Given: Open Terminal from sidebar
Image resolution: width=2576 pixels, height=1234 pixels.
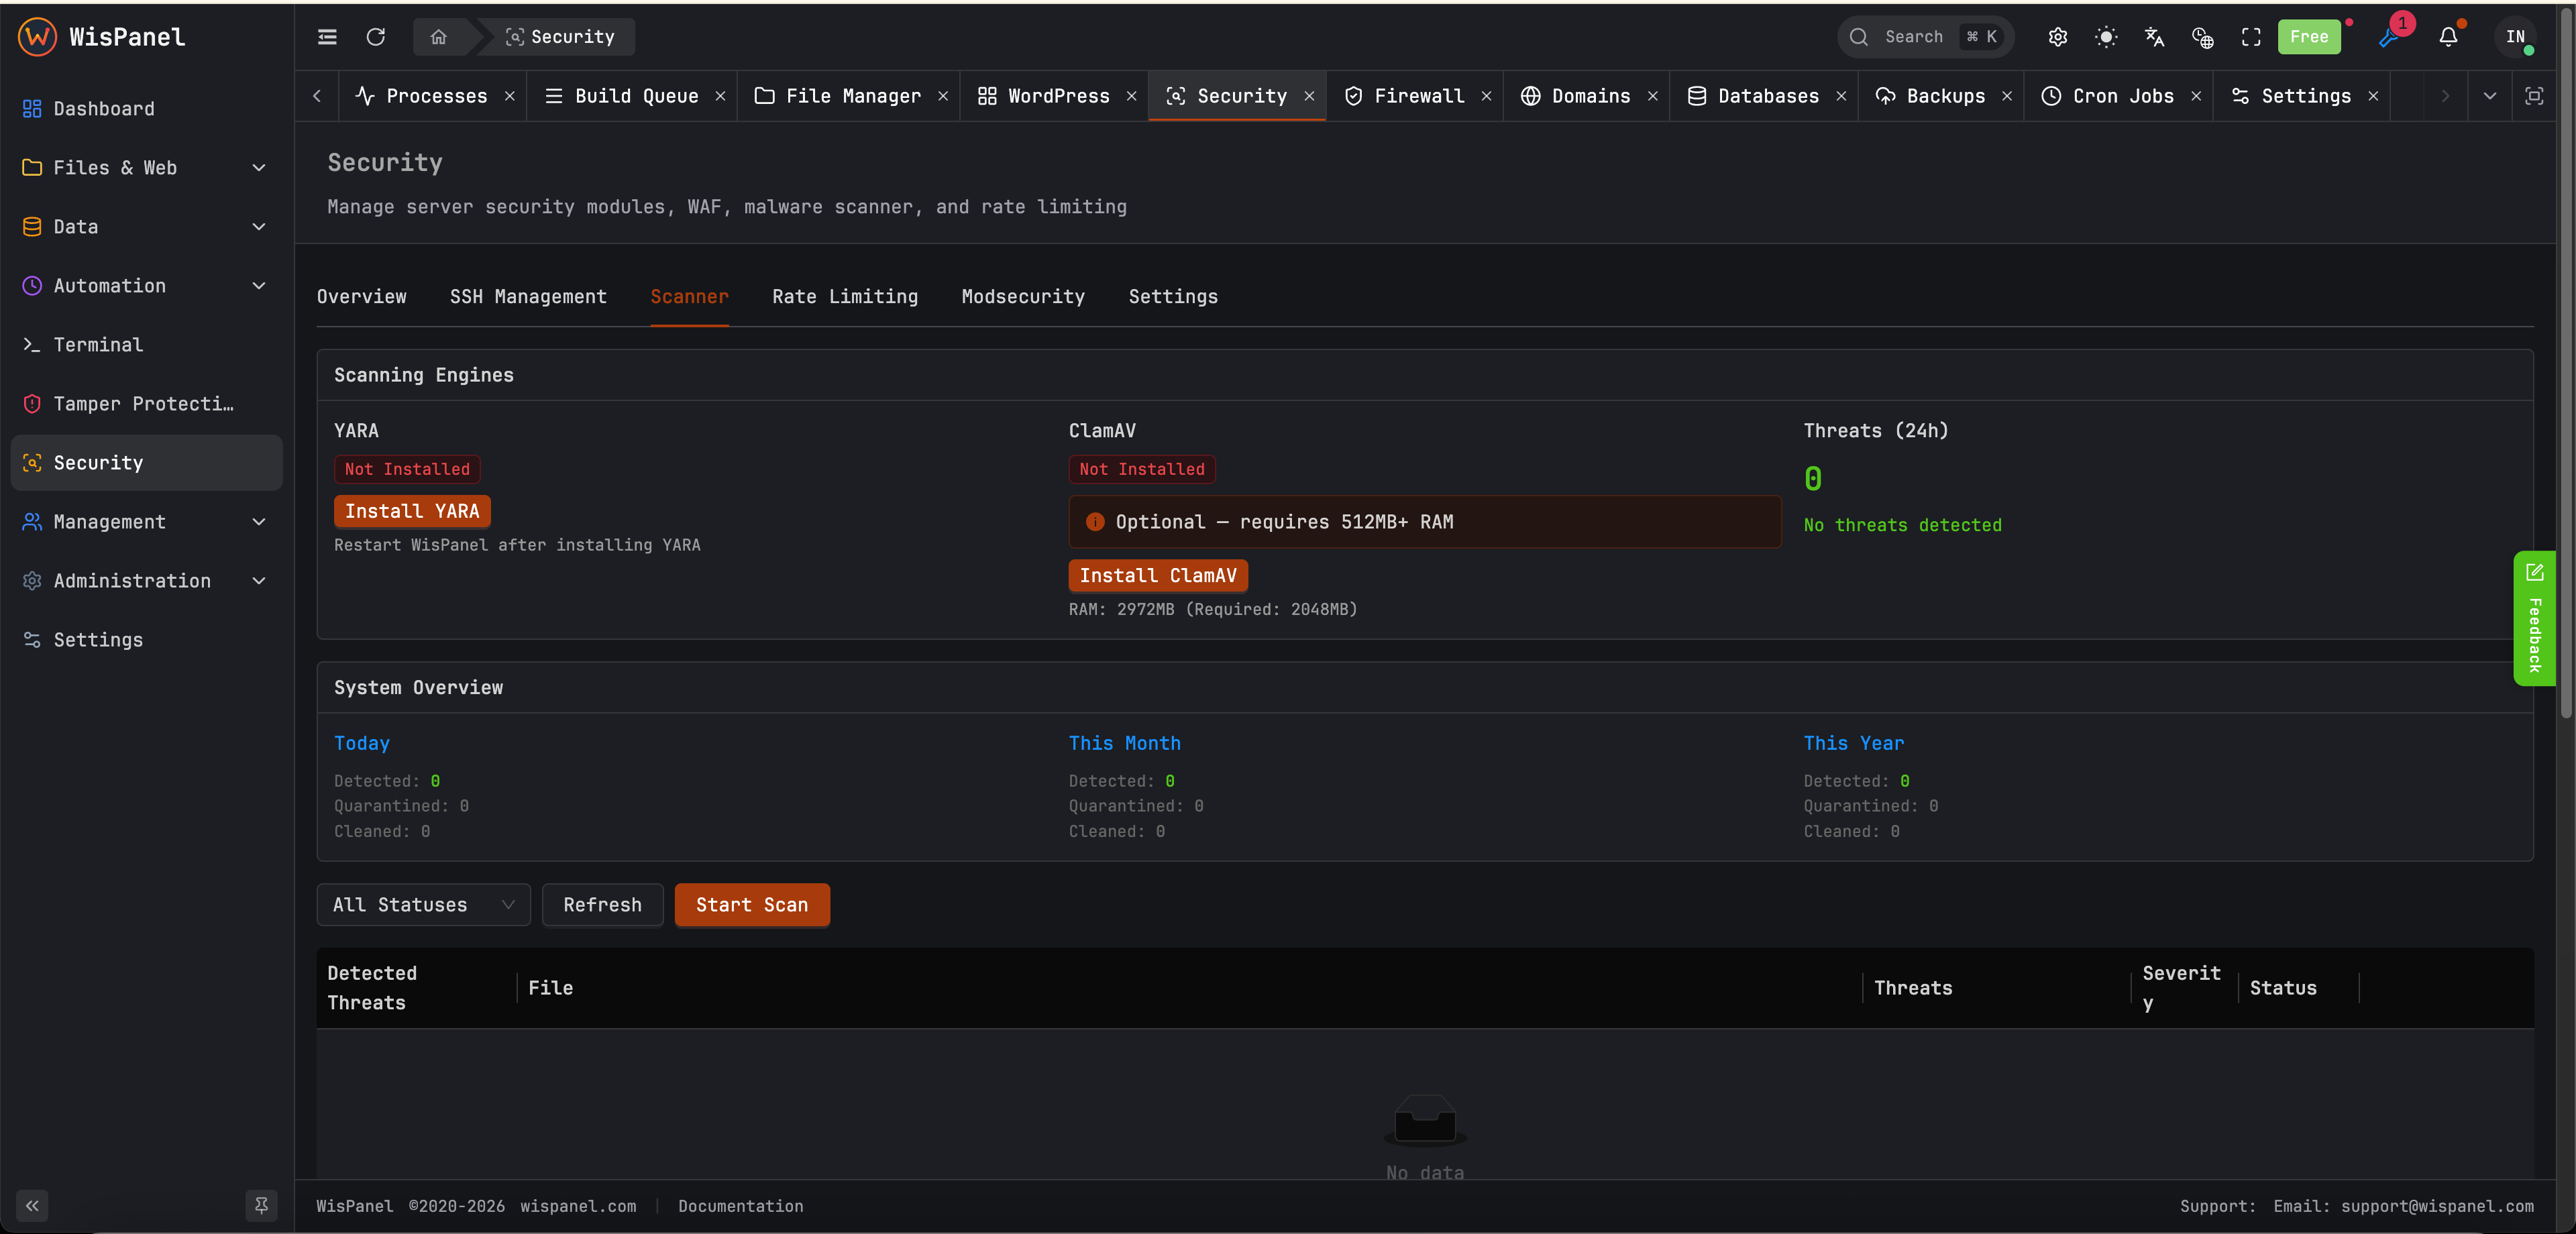Looking at the screenshot, I should tap(146, 345).
